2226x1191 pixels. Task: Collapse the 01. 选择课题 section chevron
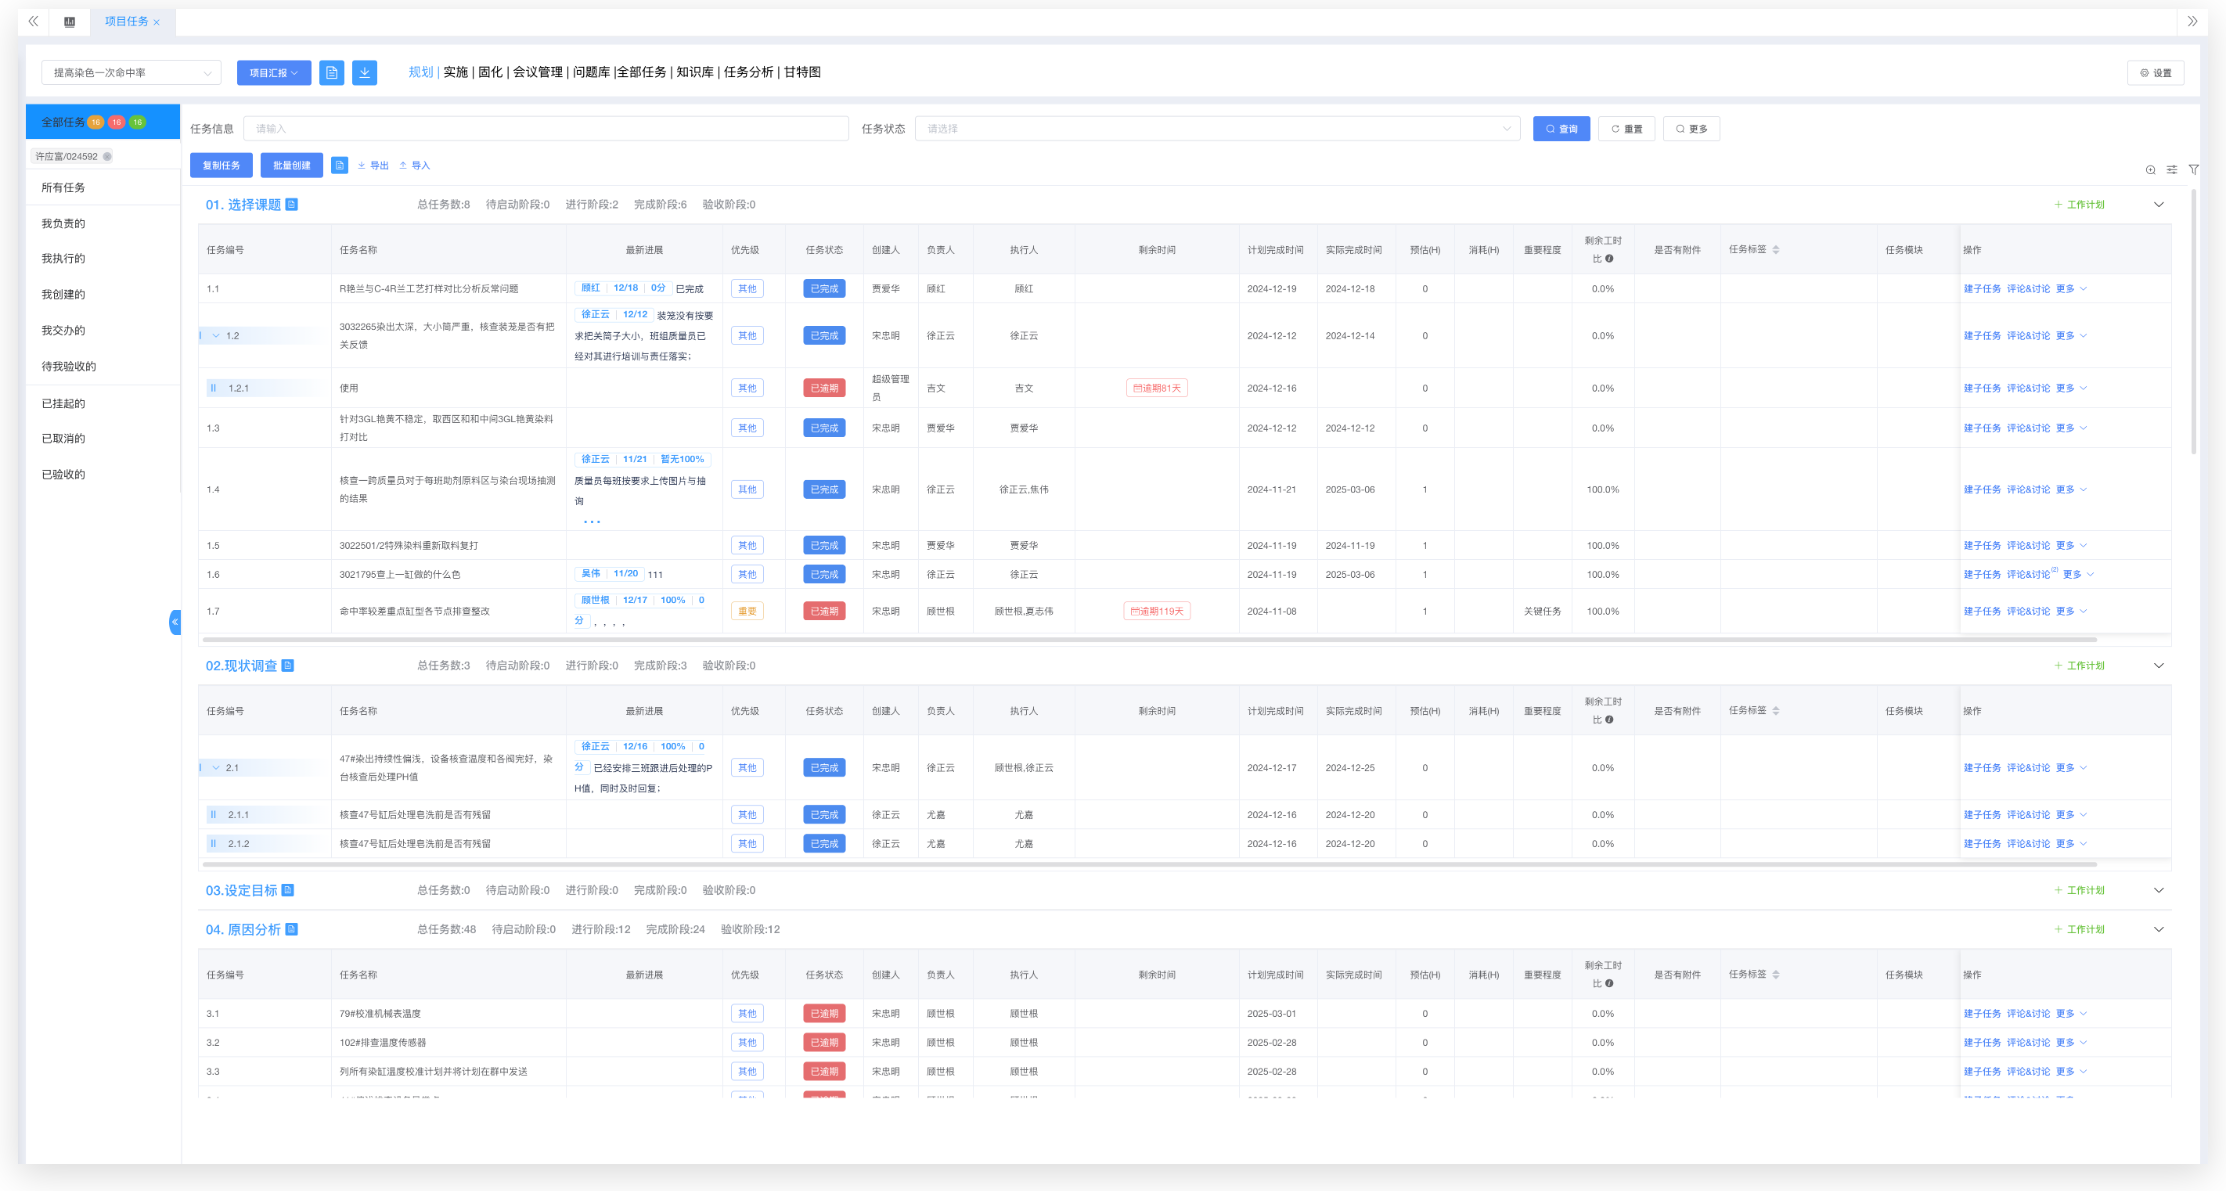coord(2159,205)
